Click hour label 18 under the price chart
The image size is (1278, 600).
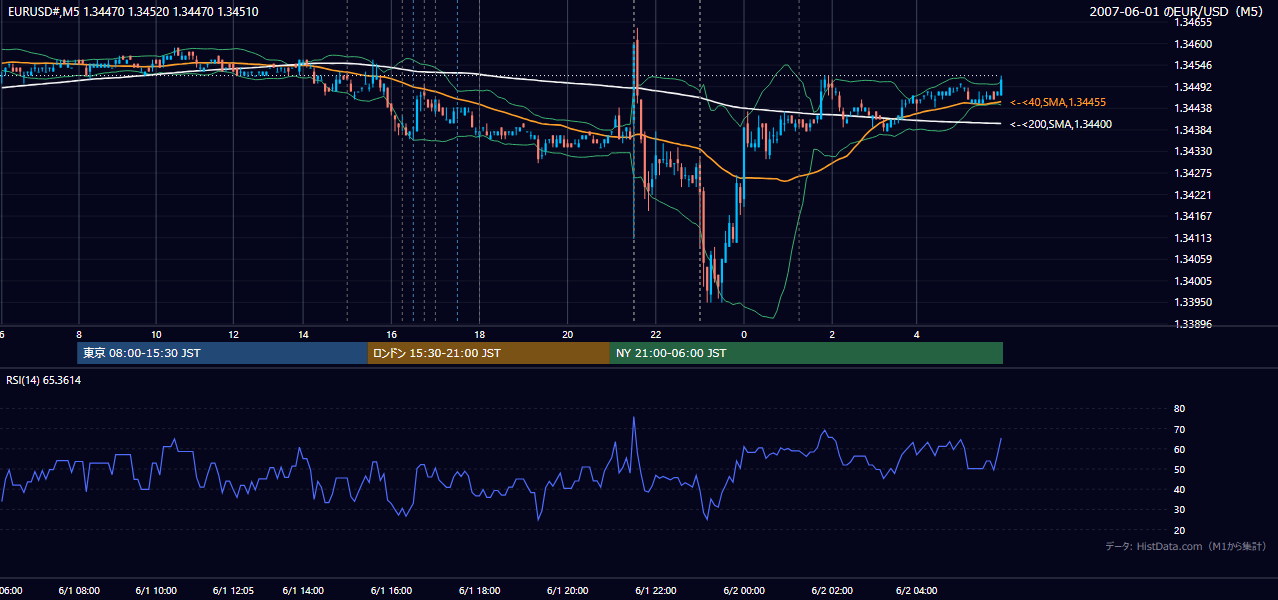pos(479,334)
